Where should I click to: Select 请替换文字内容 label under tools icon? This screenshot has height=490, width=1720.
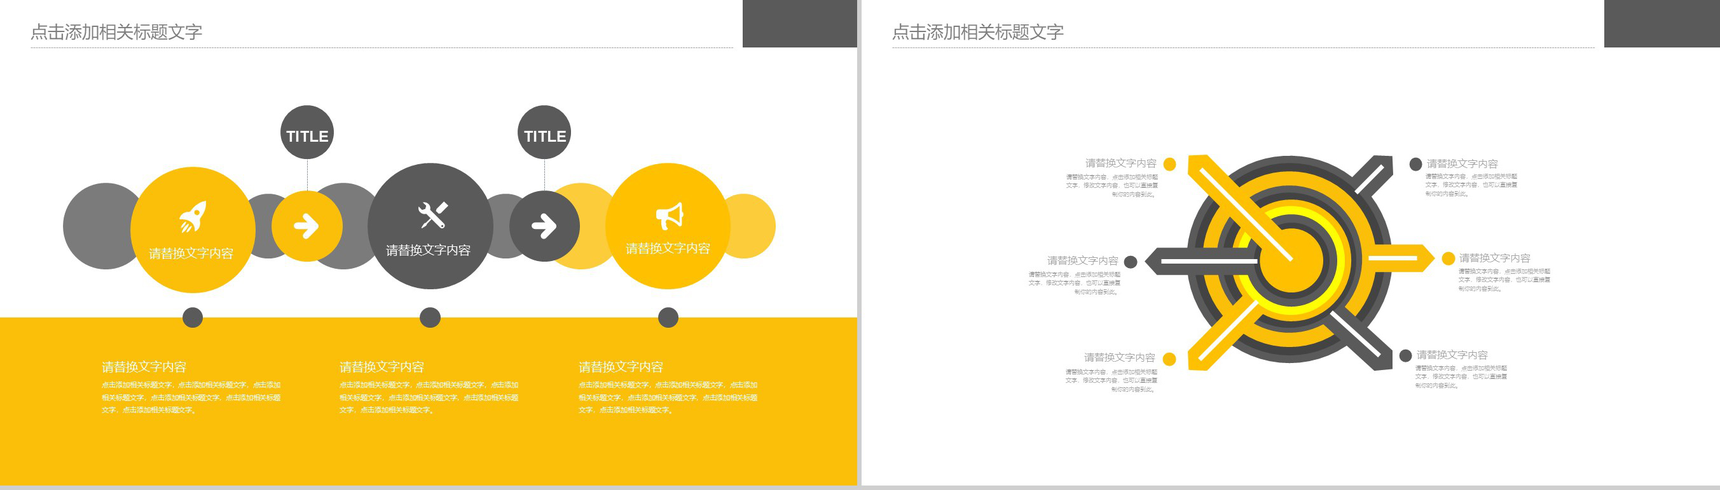click(428, 250)
